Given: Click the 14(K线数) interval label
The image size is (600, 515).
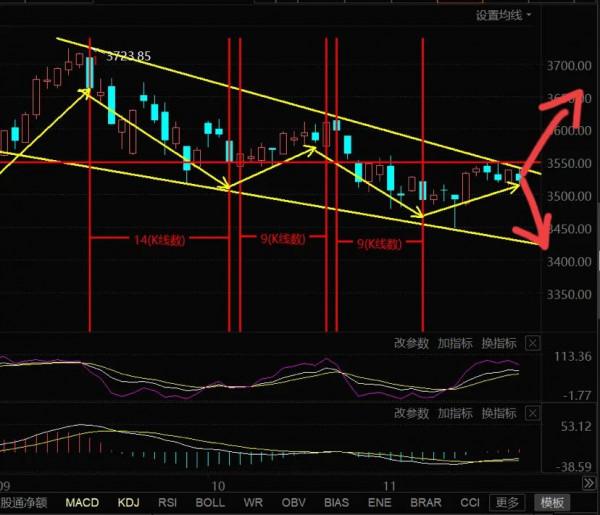Looking at the screenshot, I should tap(160, 240).
